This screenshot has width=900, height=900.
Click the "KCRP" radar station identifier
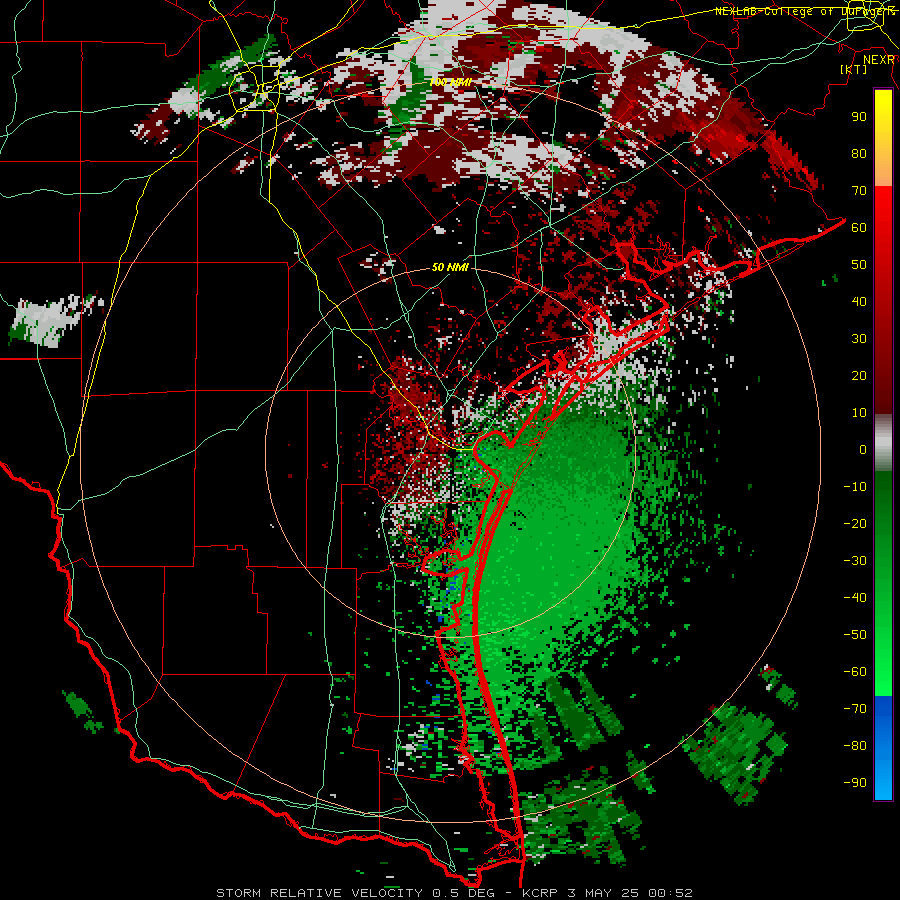pyautogui.click(x=541, y=893)
